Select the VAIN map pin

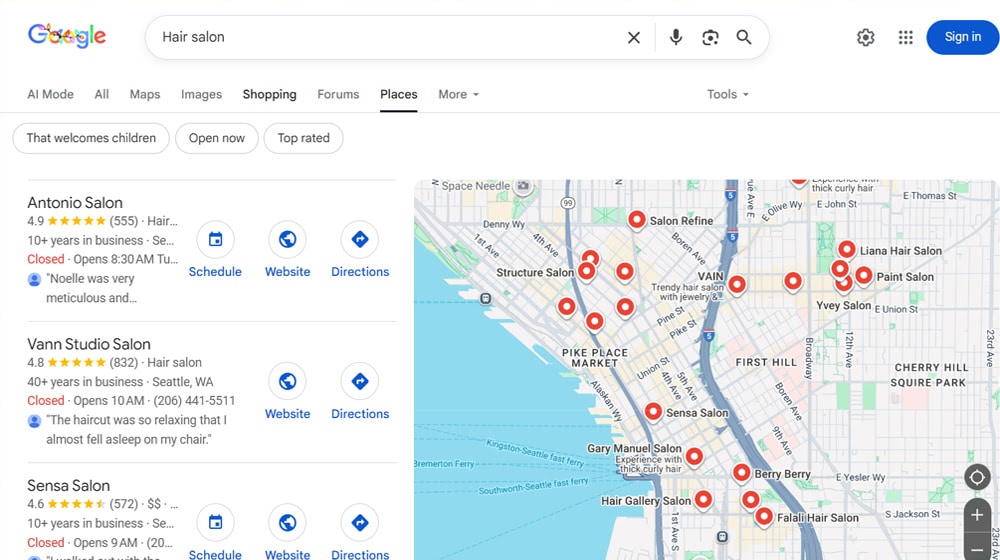coord(737,285)
